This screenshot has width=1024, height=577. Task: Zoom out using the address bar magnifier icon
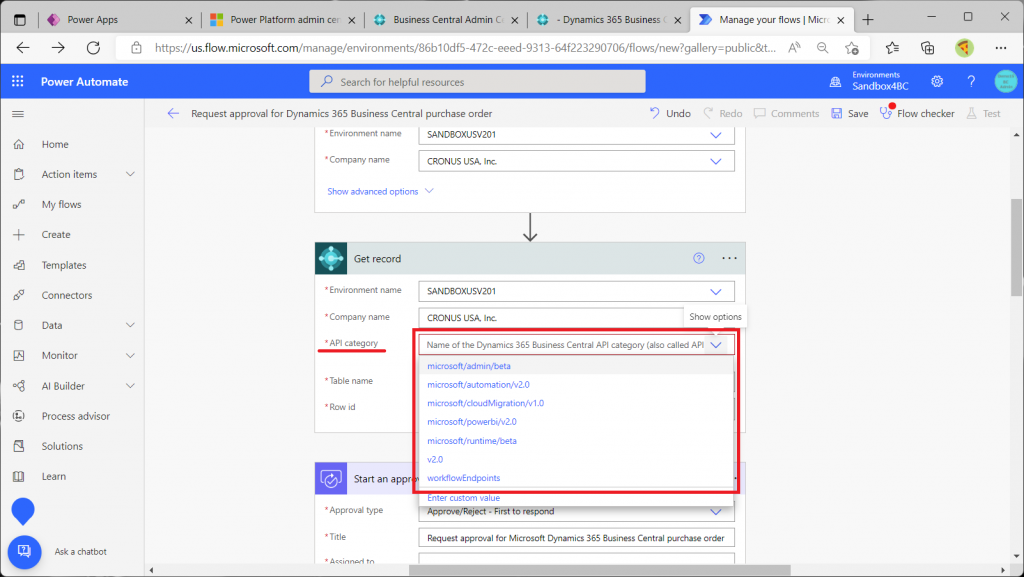[x=823, y=48]
